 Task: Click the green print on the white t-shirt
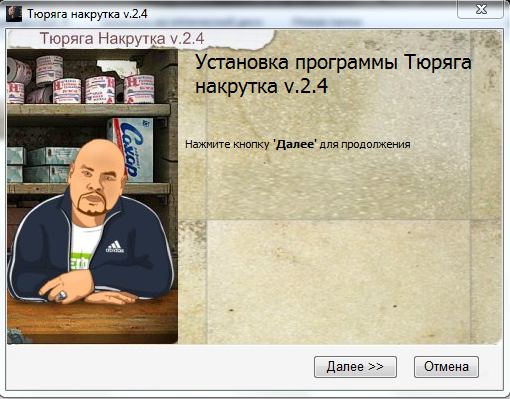pos(80,262)
